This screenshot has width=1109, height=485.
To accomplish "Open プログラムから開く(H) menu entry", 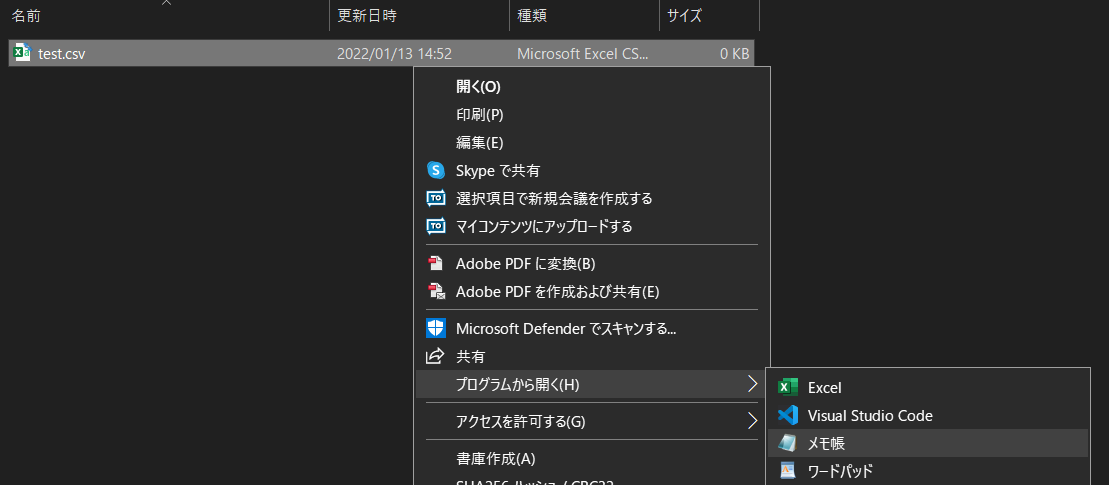I will click(x=593, y=385).
